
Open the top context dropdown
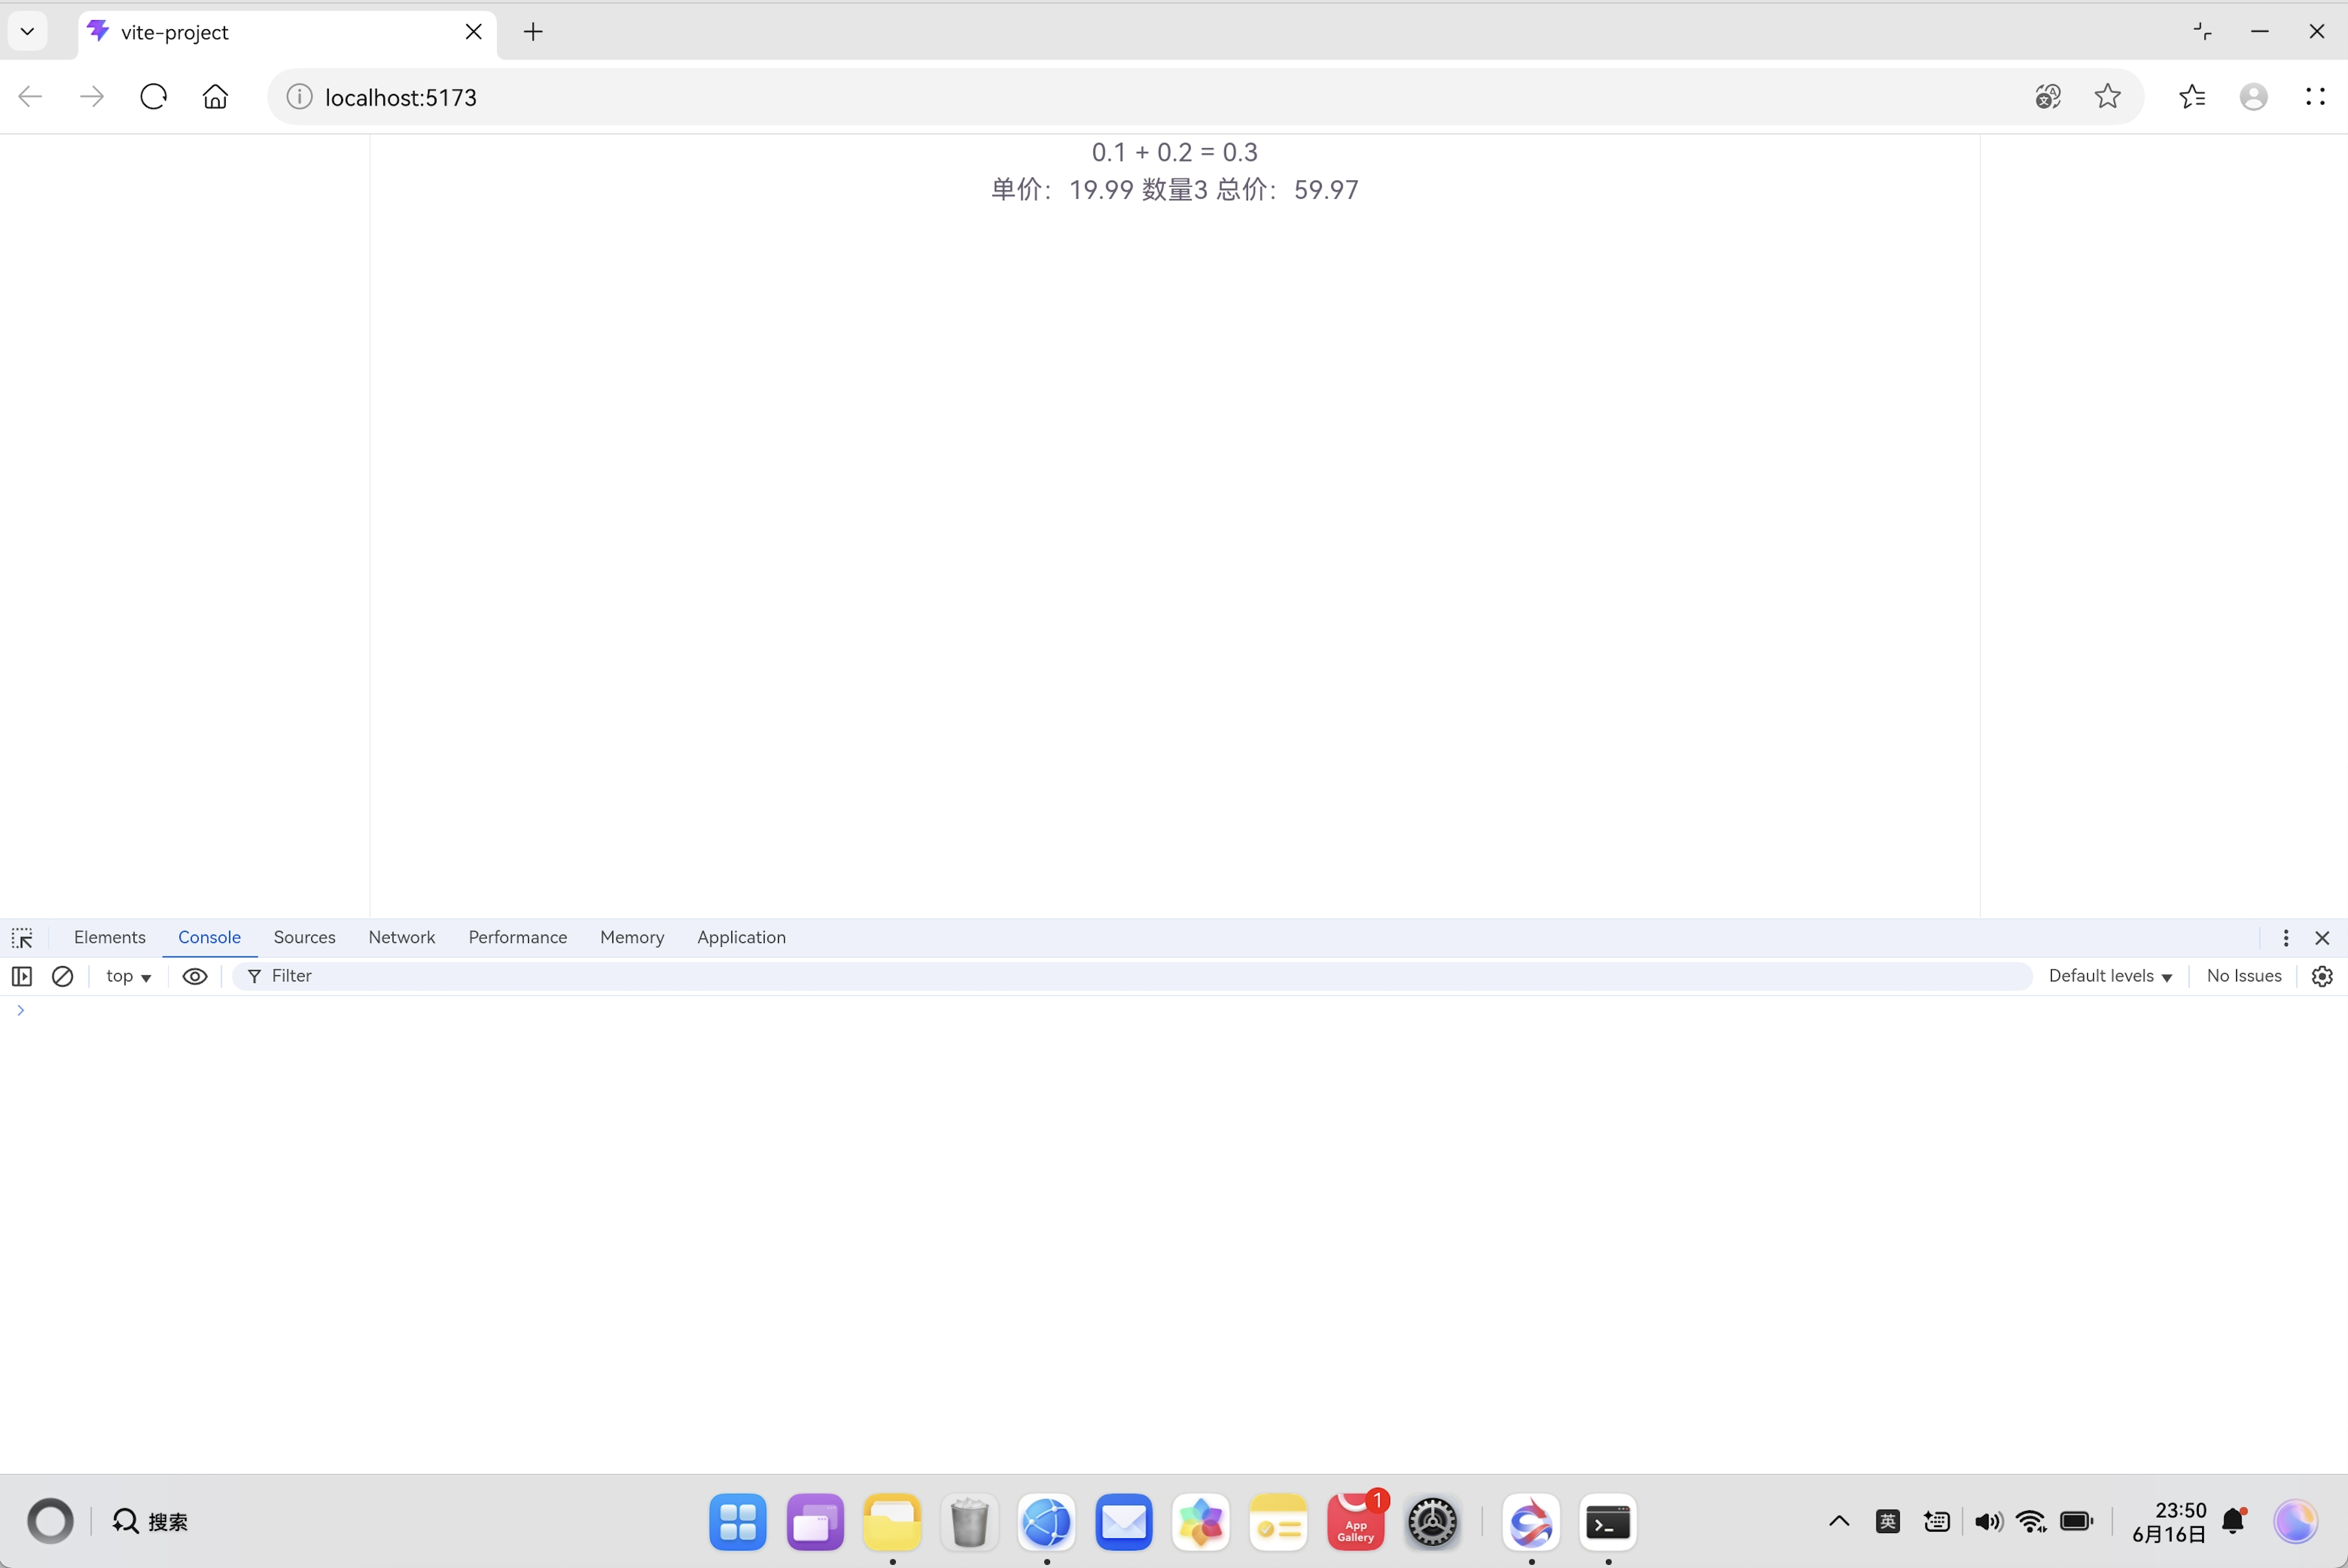(x=128, y=976)
